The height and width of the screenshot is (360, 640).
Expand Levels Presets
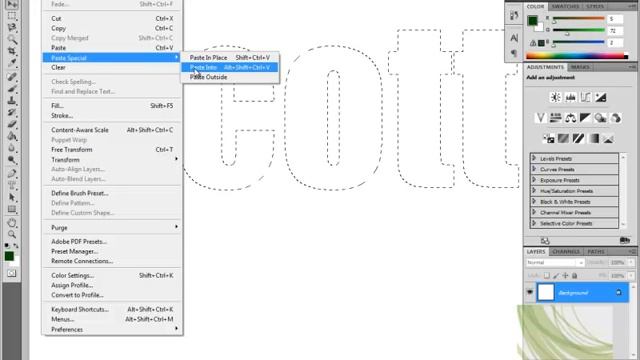pyautogui.click(x=534, y=158)
